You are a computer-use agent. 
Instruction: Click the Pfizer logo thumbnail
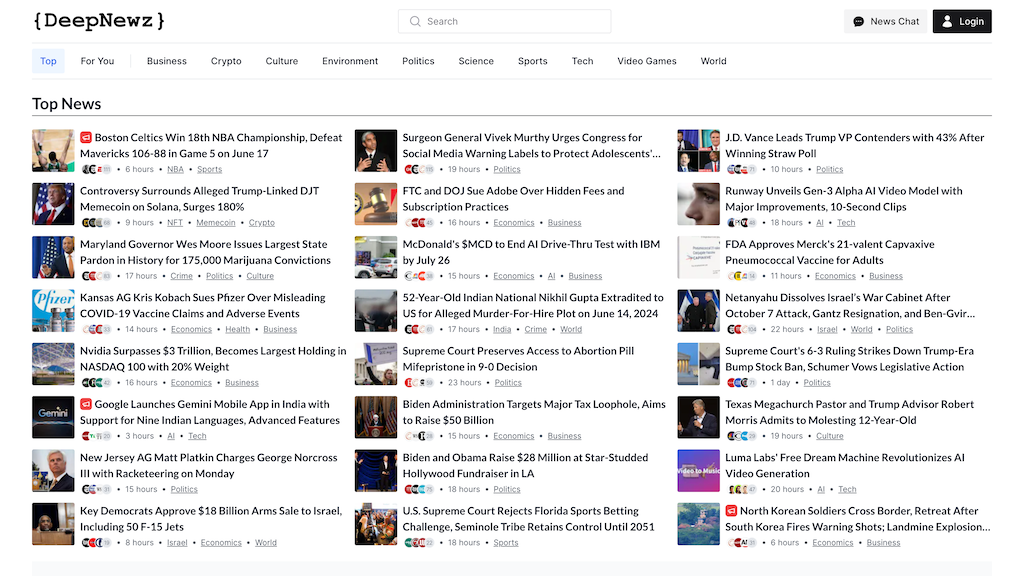[53, 311]
